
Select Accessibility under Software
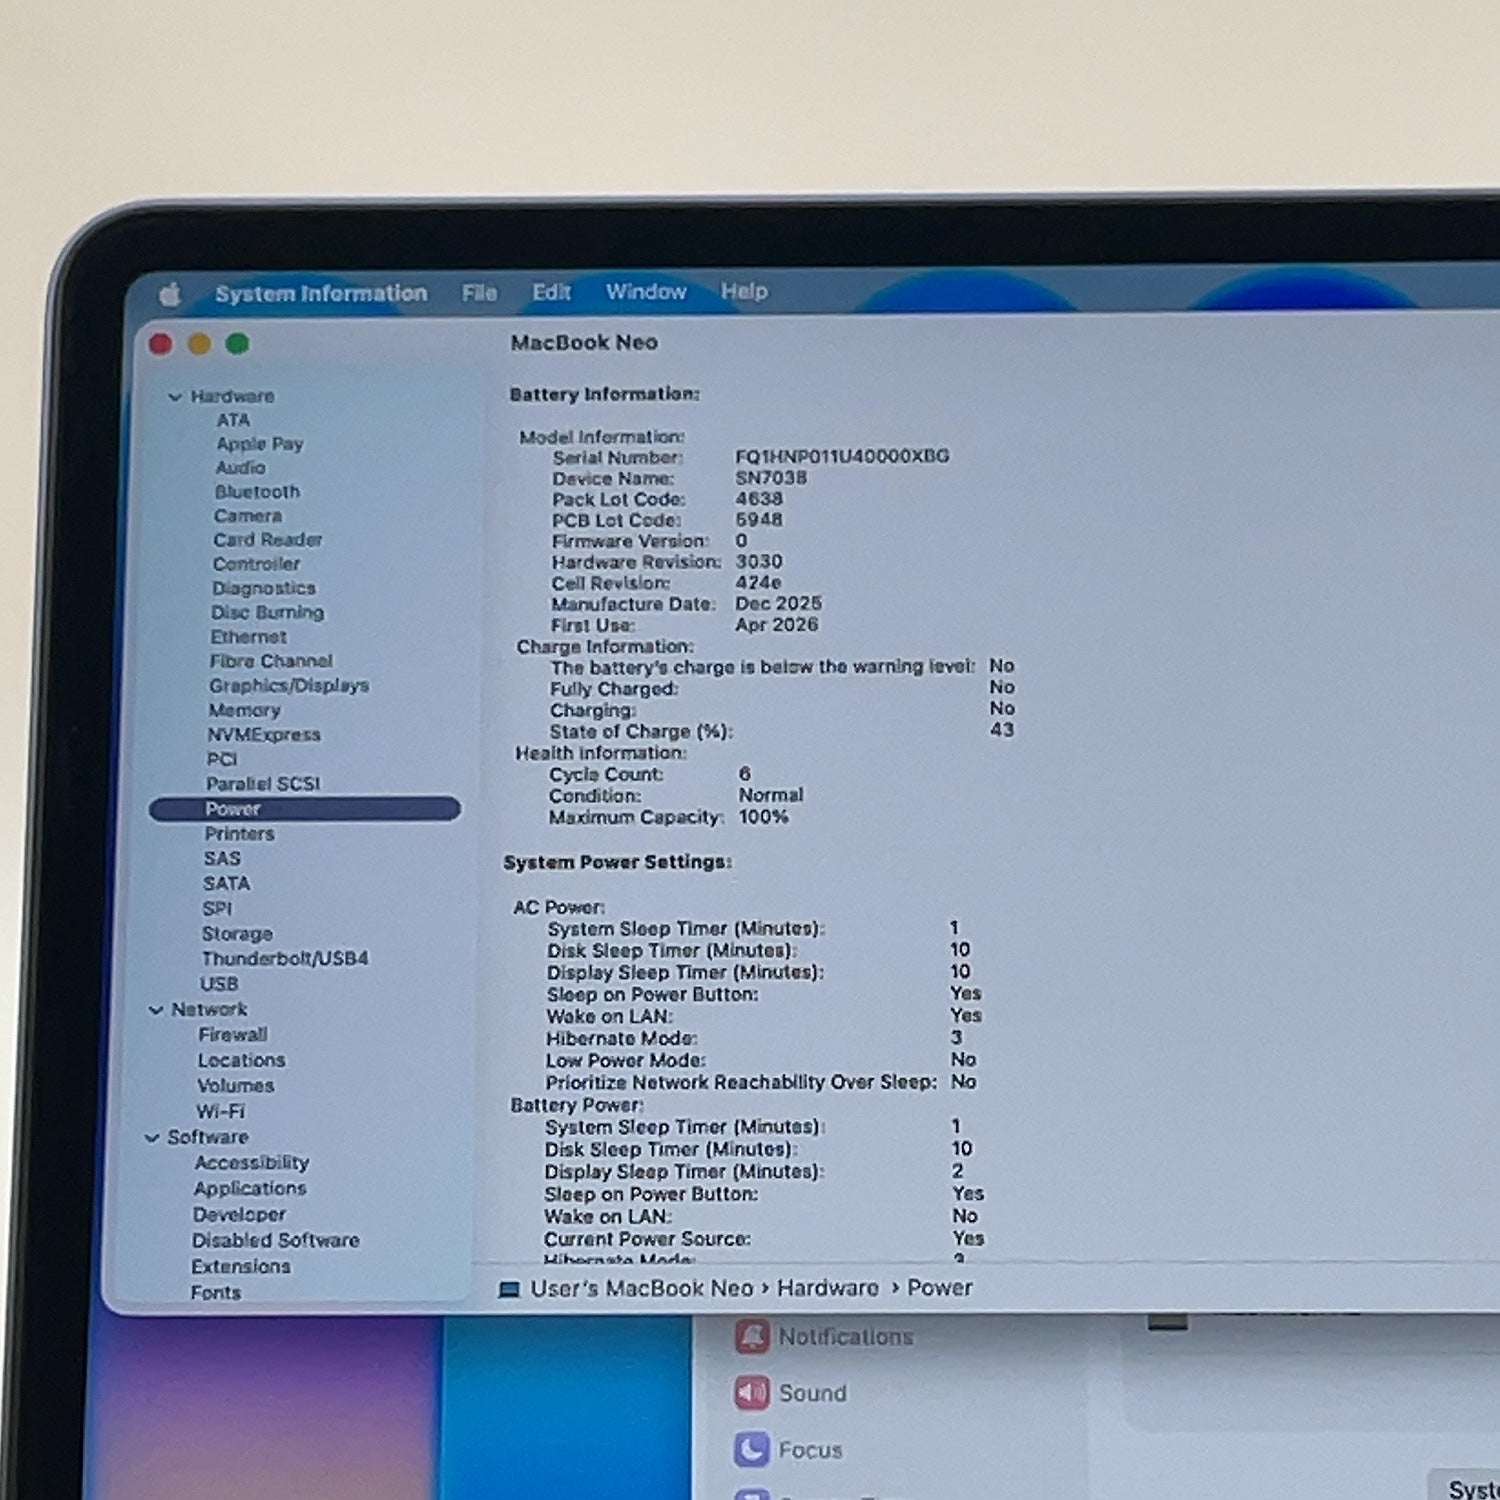tap(252, 1163)
